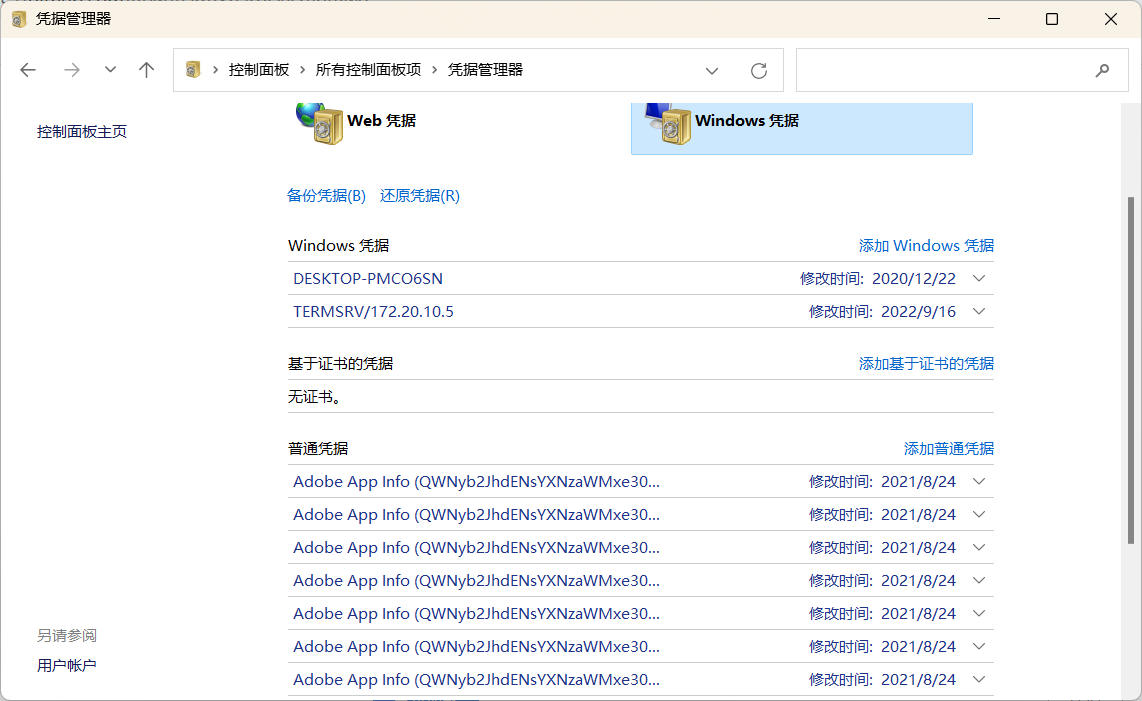
Task: Click inside the search input box
Action: click(962, 70)
